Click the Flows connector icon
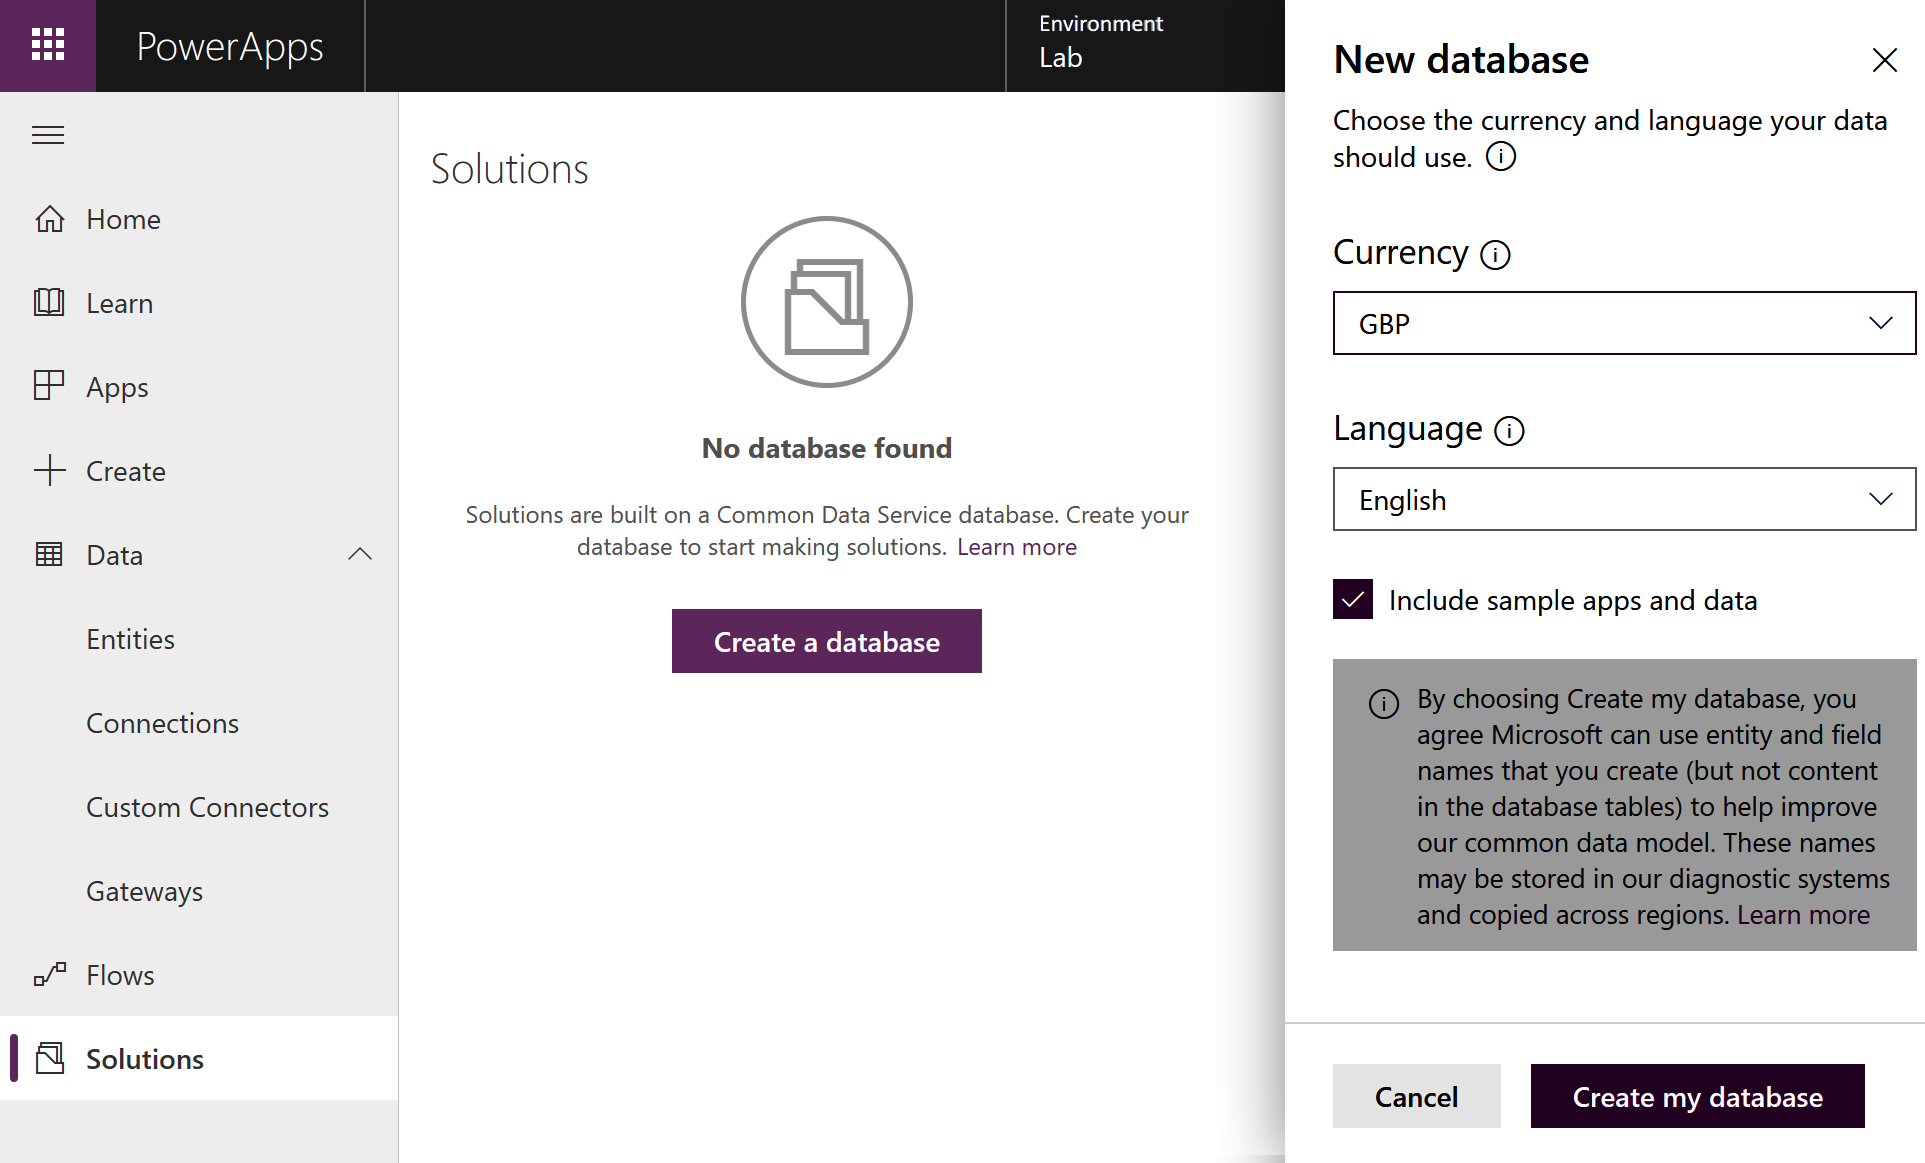This screenshot has width=1925, height=1163. pos(50,974)
